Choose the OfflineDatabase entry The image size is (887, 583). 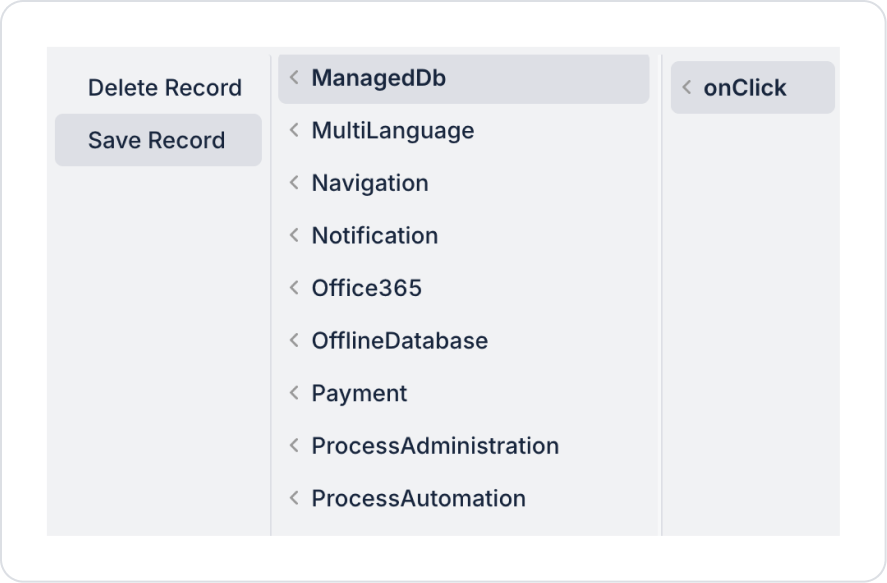(x=399, y=340)
